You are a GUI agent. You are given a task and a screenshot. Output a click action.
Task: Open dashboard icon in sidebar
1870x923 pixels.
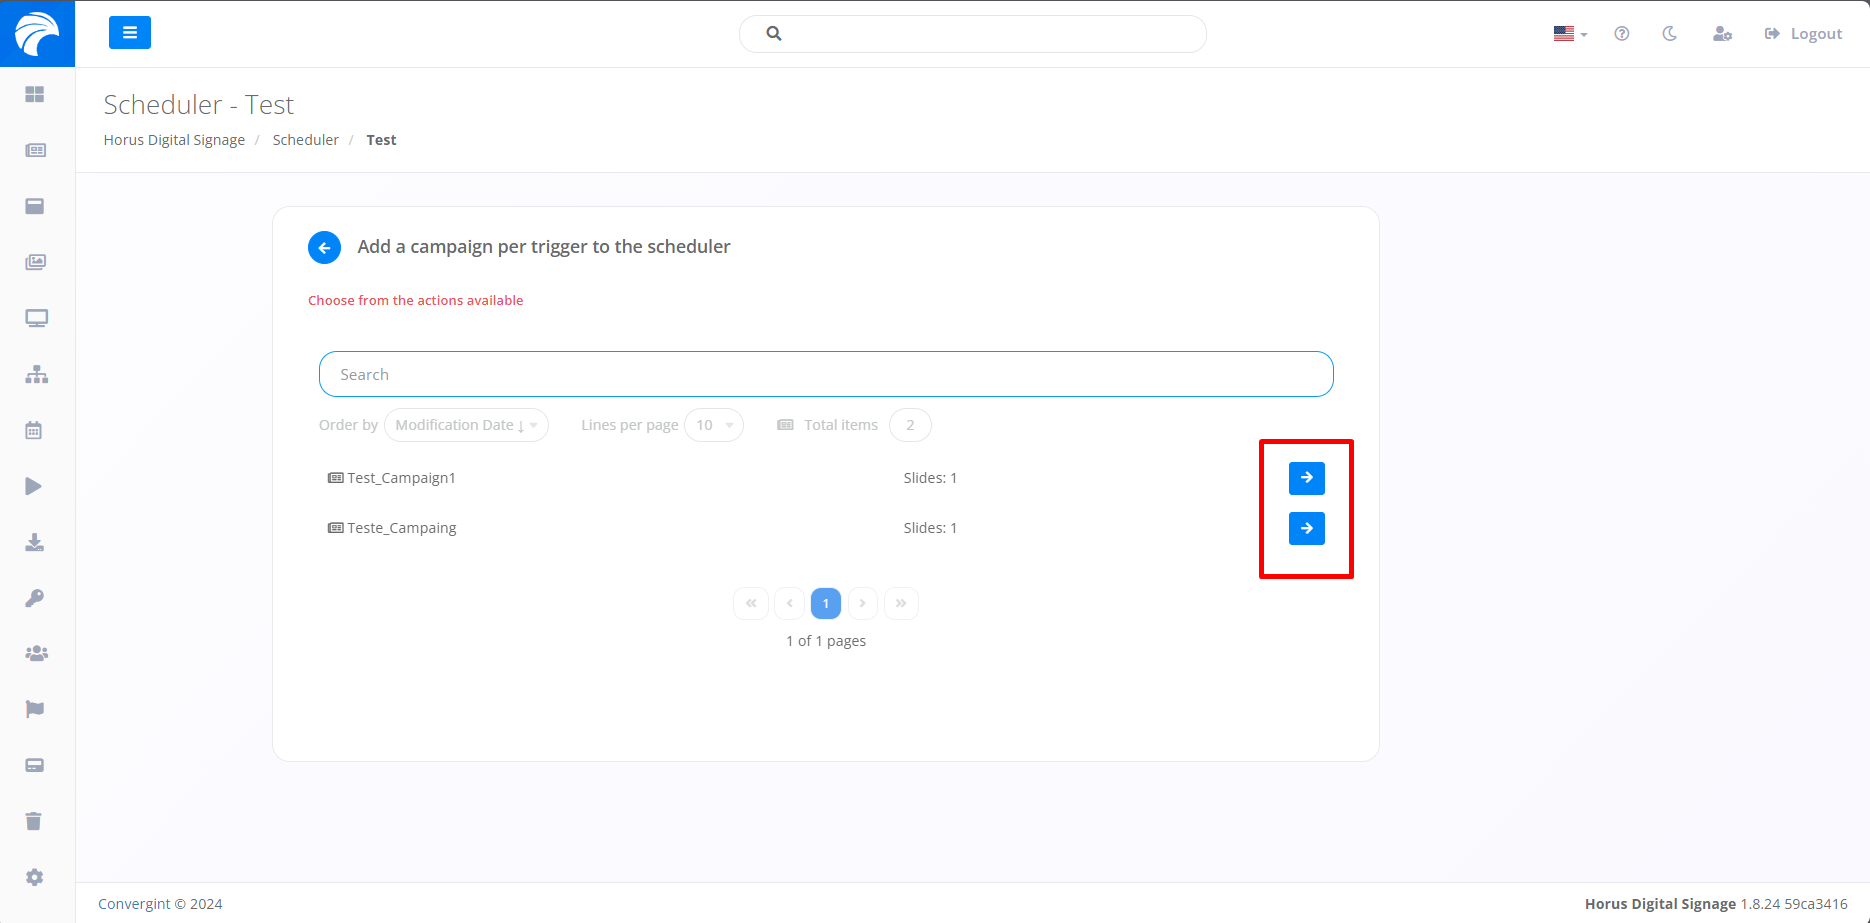pyautogui.click(x=35, y=94)
